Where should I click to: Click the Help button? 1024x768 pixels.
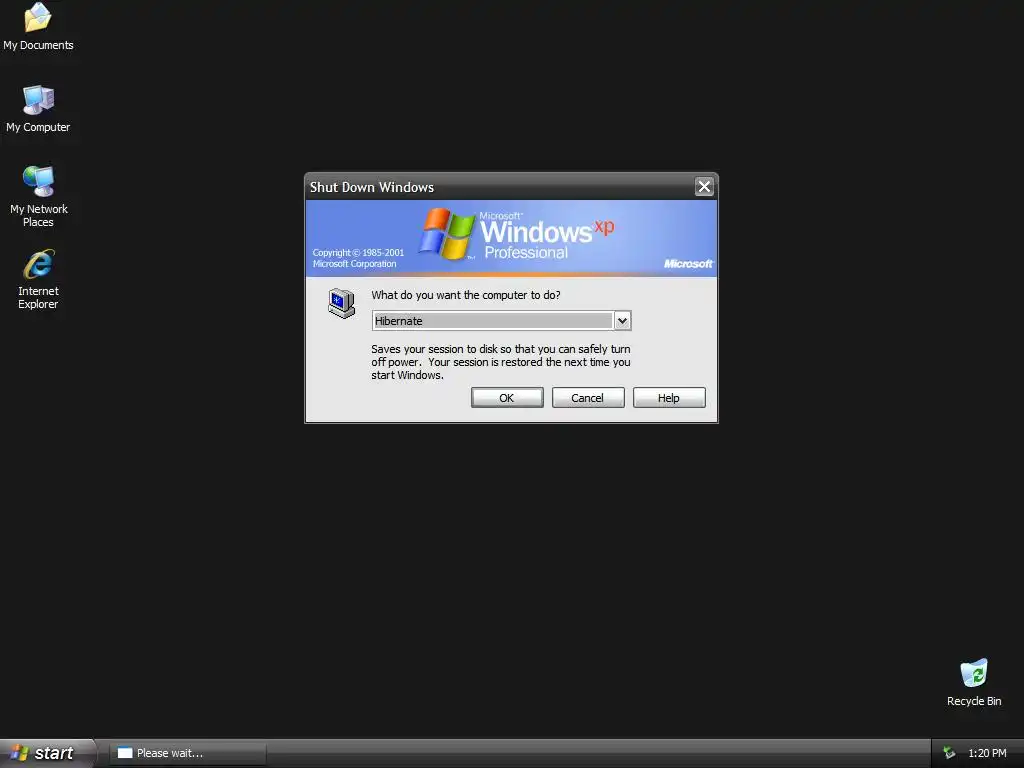[x=669, y=398]
